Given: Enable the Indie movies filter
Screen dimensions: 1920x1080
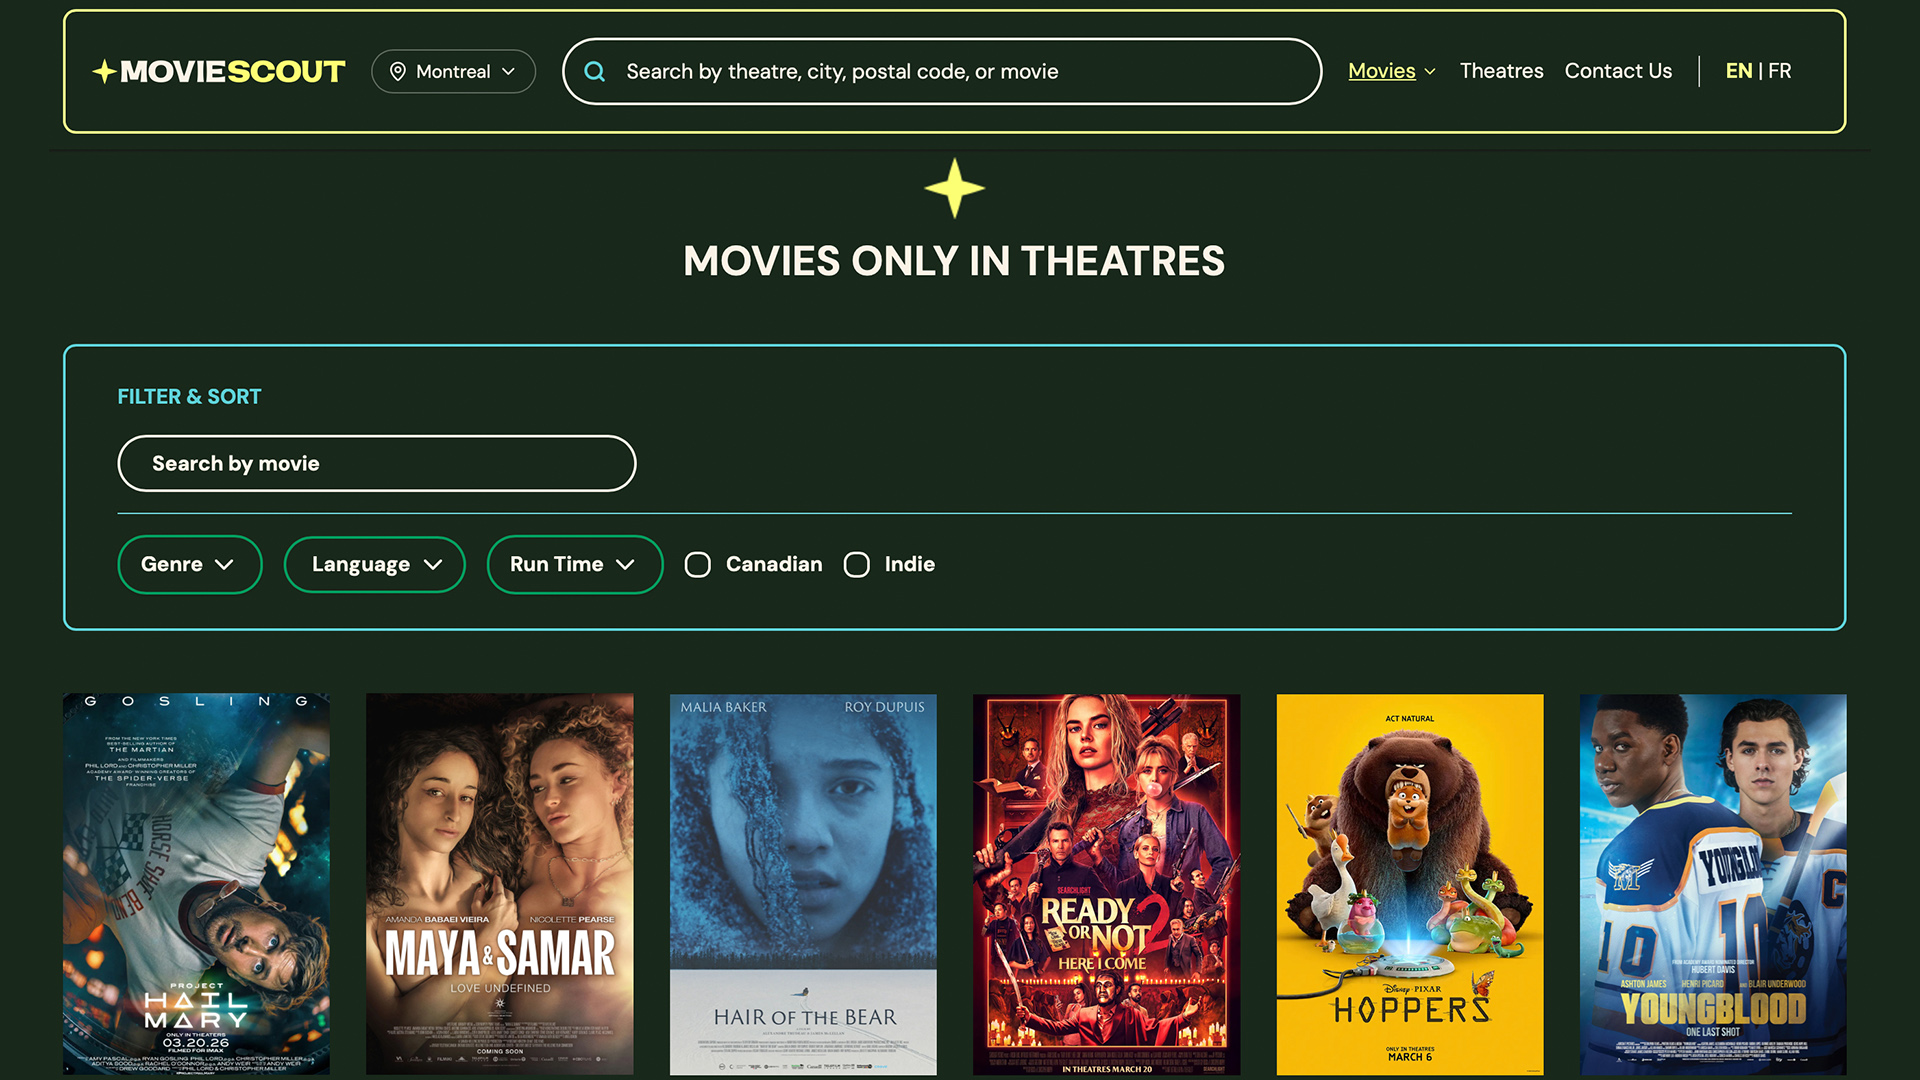Looking at the screenshot, I should [857, 564].
